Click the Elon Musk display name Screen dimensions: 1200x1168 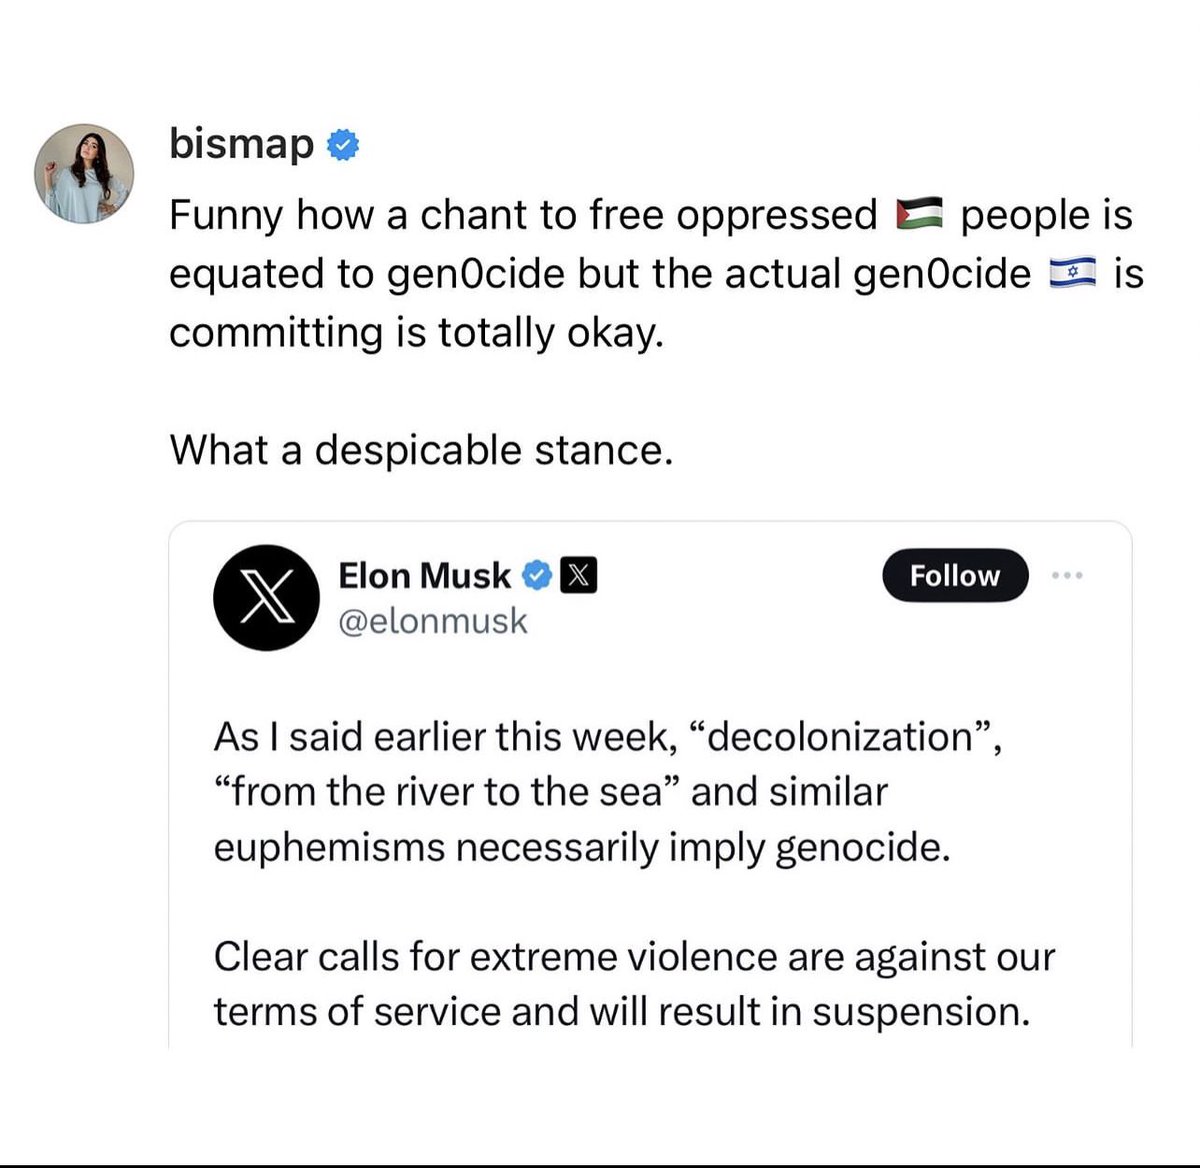click(424, 576)
